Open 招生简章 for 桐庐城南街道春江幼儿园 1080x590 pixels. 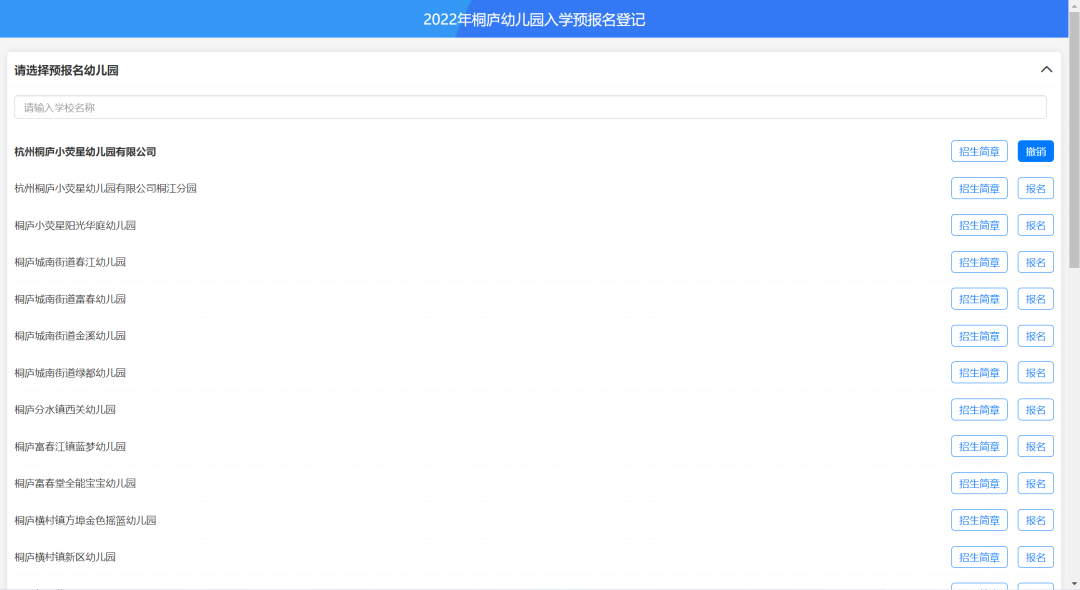(979, 262)
